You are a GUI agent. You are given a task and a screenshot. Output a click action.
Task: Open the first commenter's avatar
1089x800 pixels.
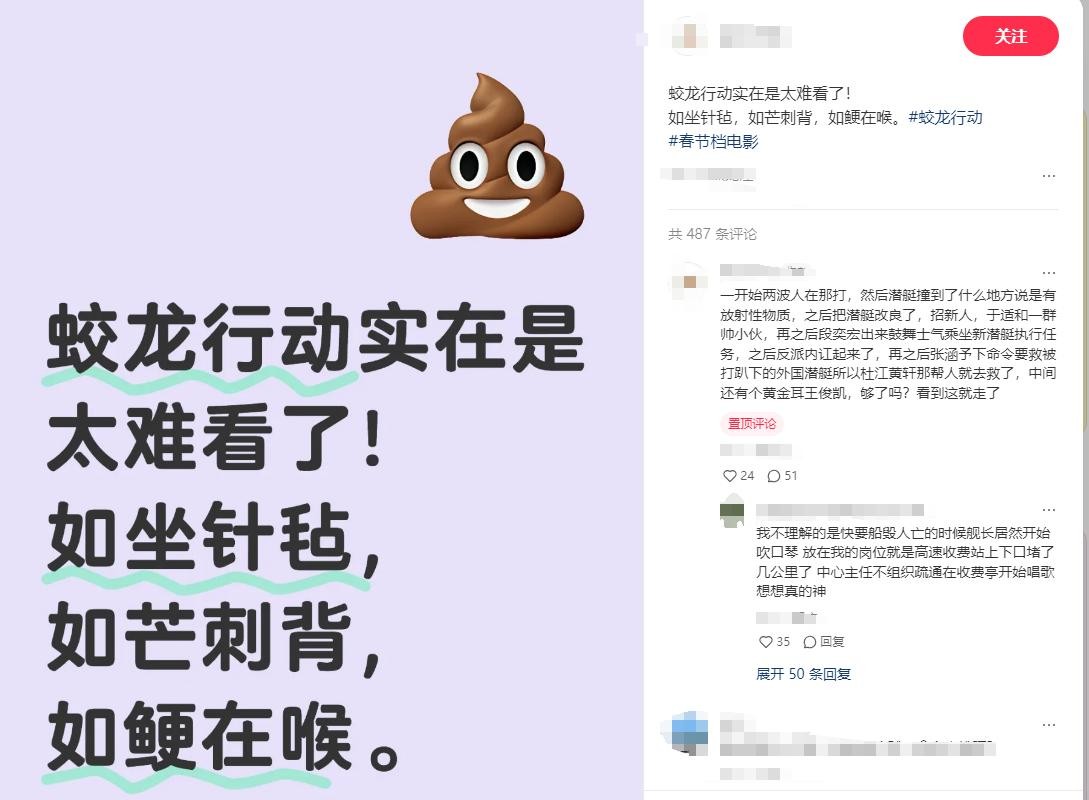689,282
